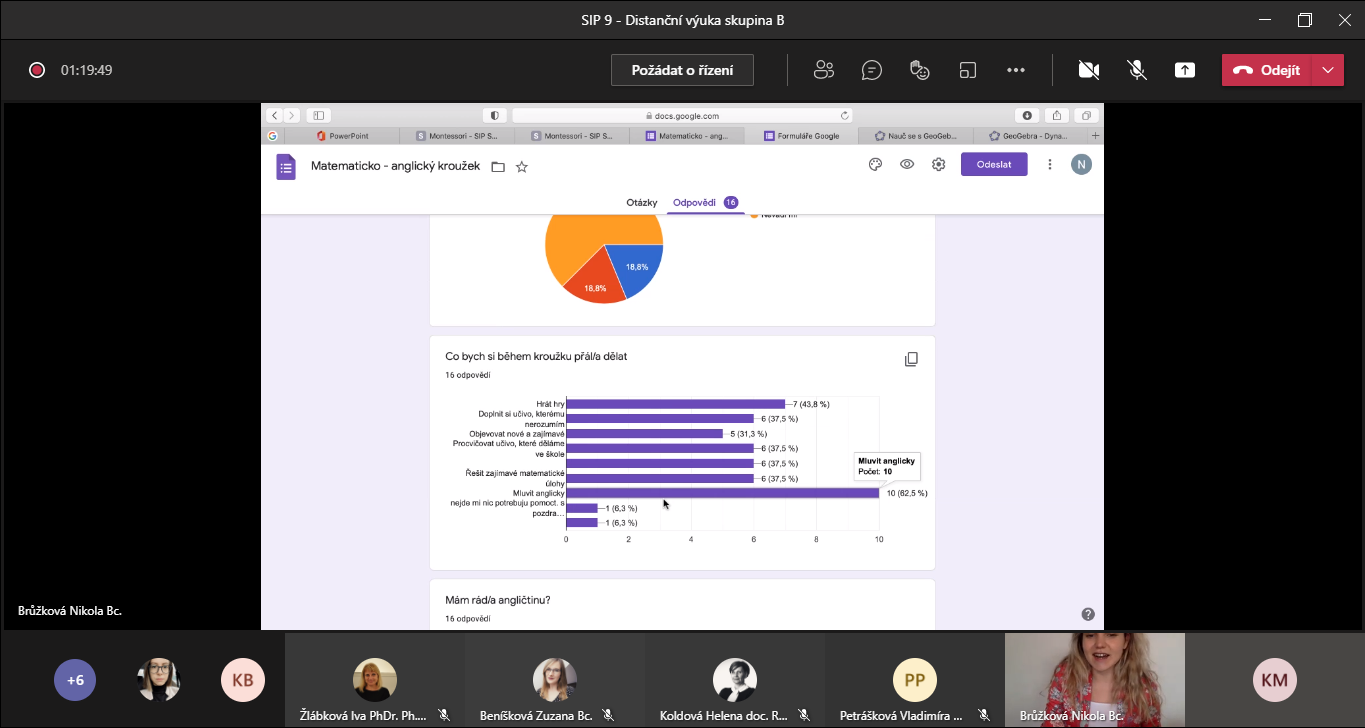This screenshot has width=1365, height=728.
Task: Open the breakout rooms icon
Action: tap(968, 70)
